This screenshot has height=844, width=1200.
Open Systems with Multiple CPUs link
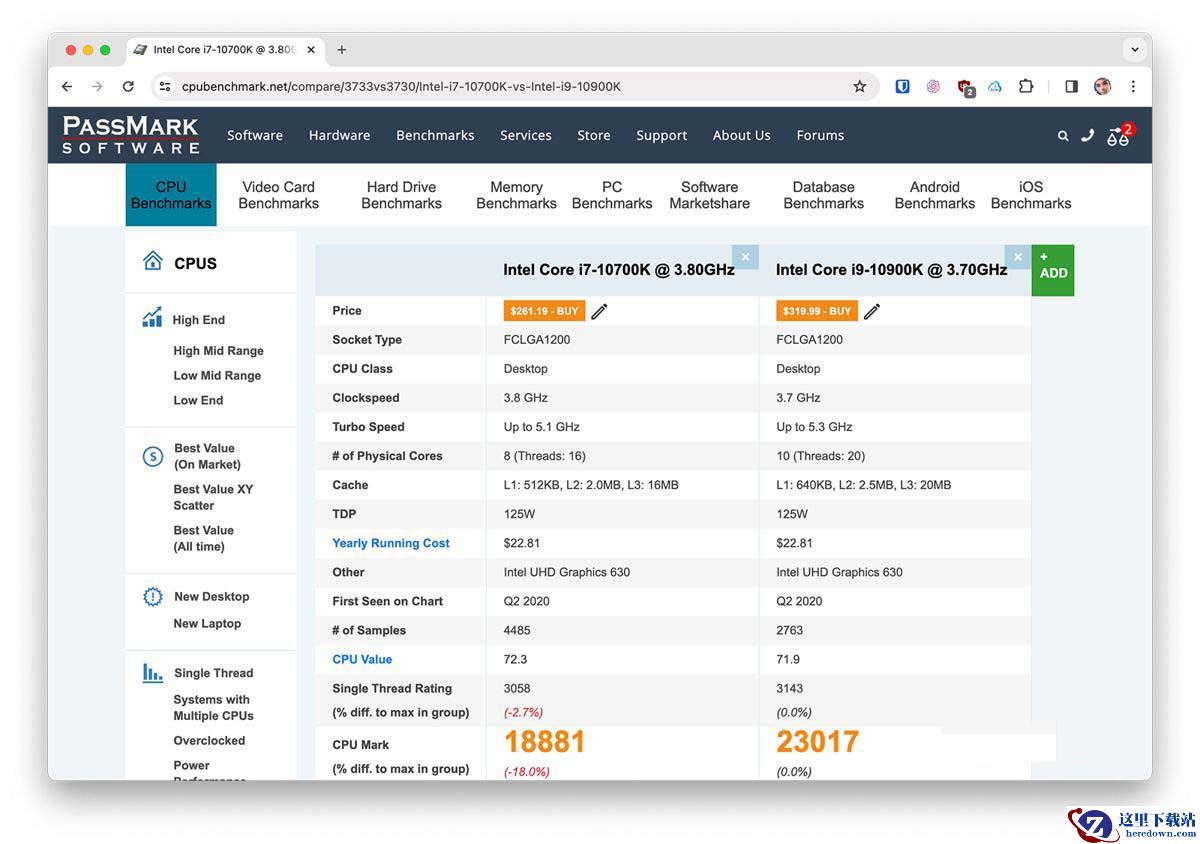(x=213, y=707)
